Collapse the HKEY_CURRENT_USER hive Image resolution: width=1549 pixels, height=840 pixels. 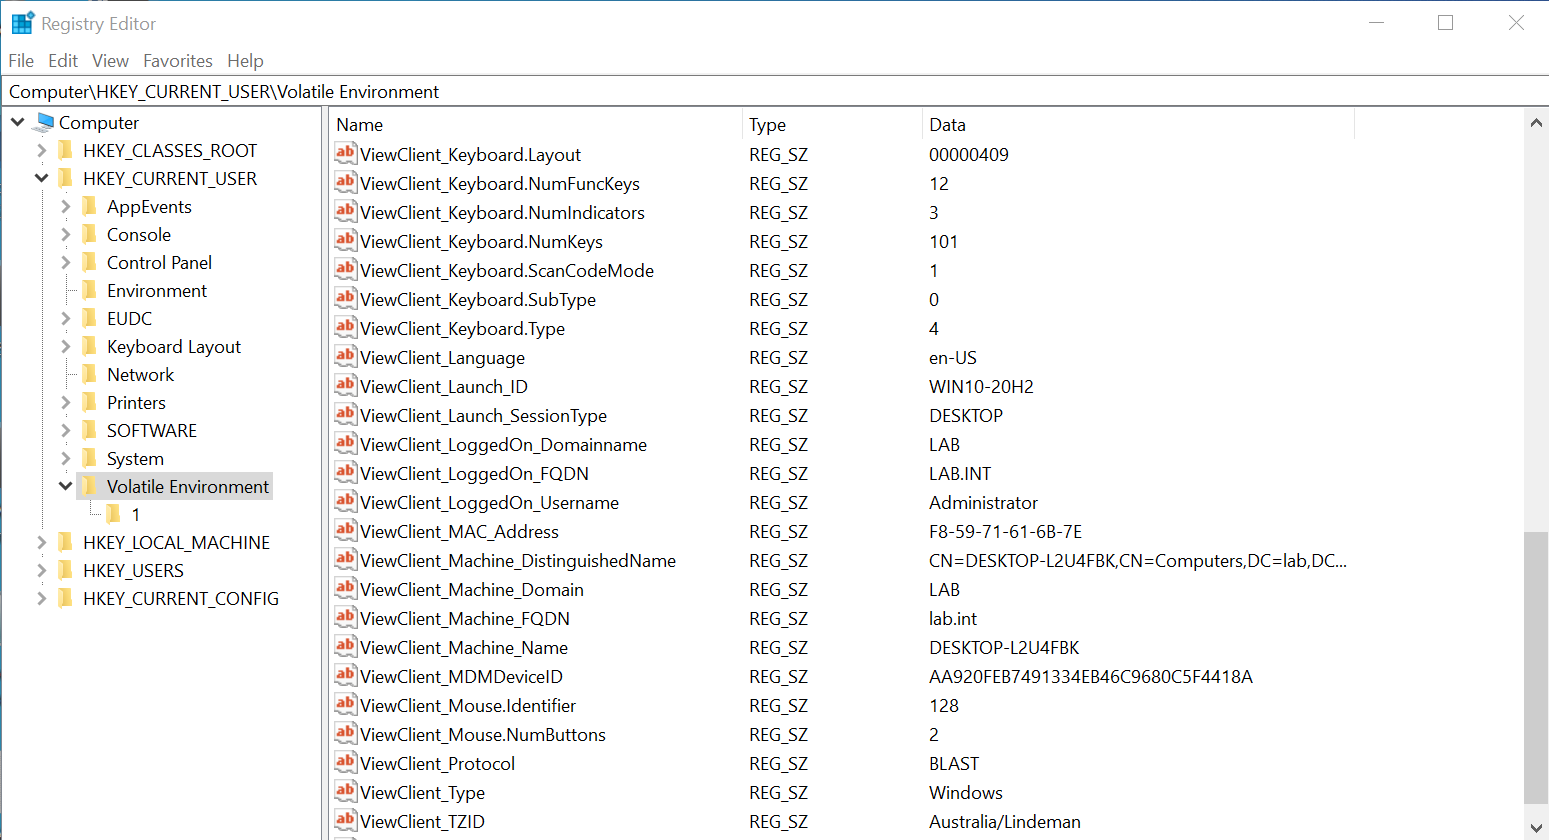tap(41, 178)
